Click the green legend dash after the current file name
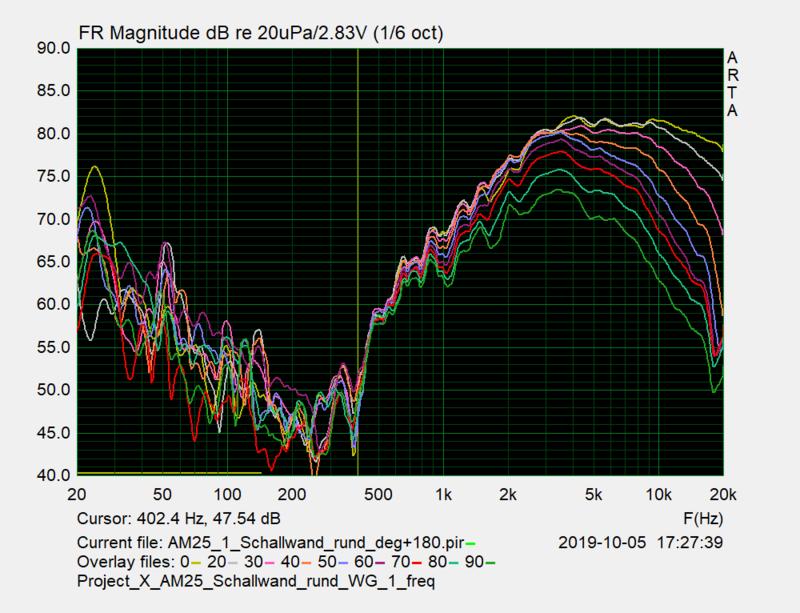800x613 pixels. [x=470, y=544]
